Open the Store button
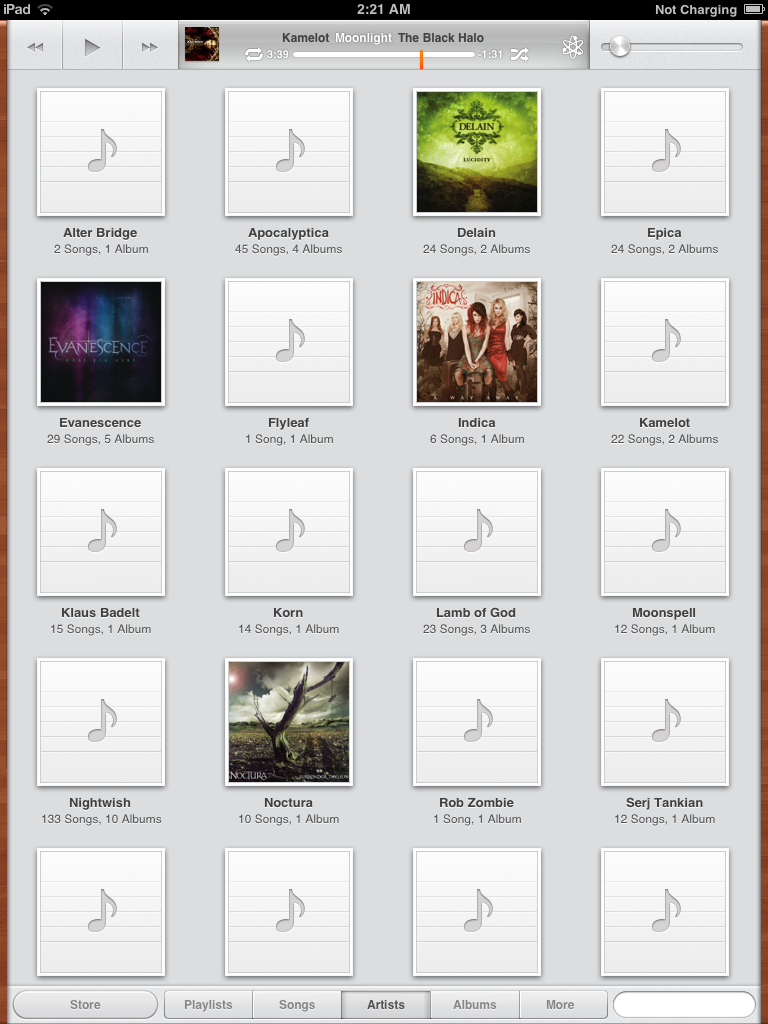The height and width of the screenshot is (1024, 768). (x=85, y=1004)
